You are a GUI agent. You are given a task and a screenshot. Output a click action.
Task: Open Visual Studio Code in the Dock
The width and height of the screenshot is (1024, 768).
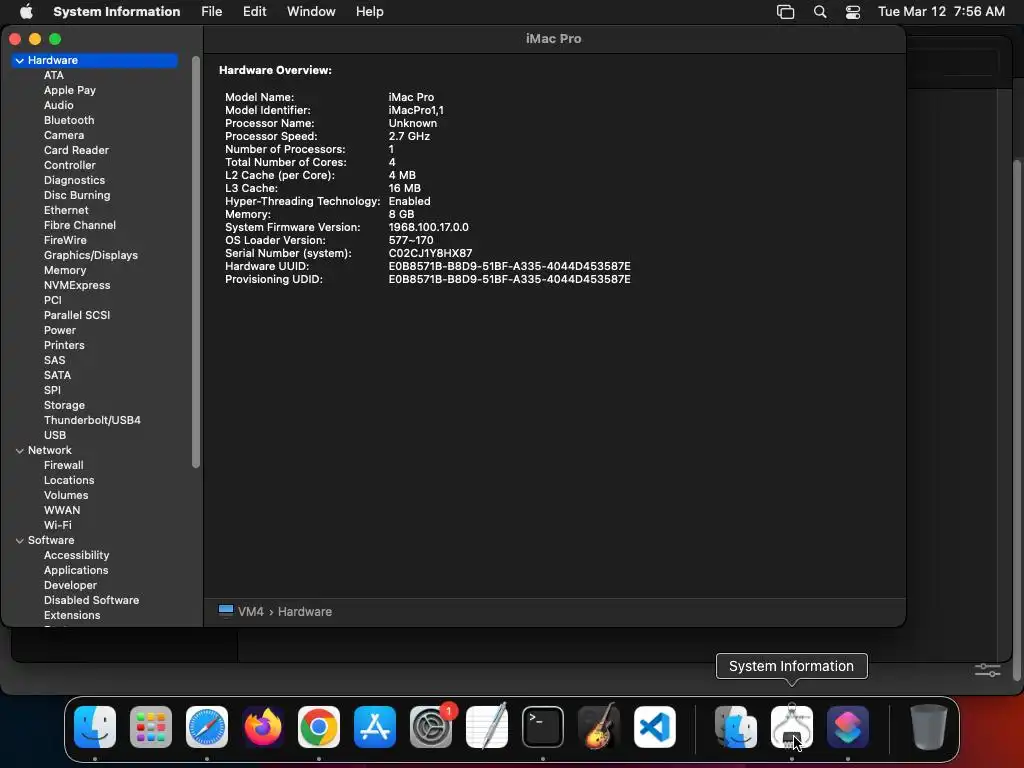point(654,727)
